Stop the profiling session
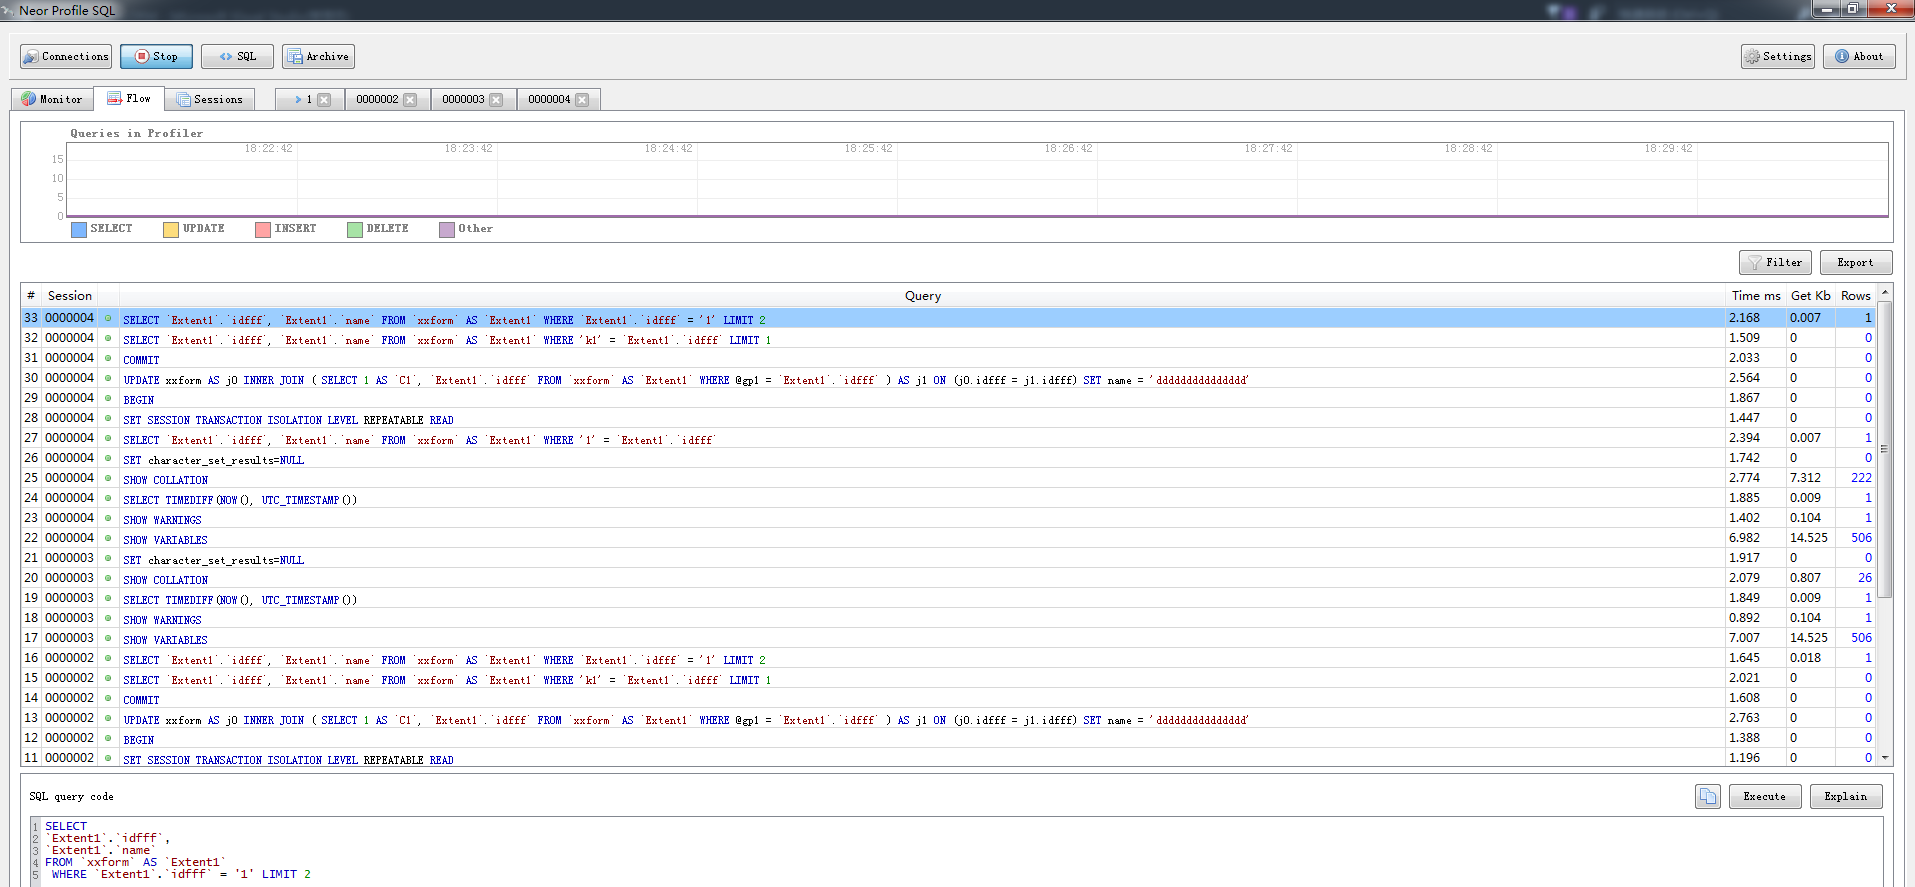Viewport: 1915px width, 887px height. click(156, 56)
